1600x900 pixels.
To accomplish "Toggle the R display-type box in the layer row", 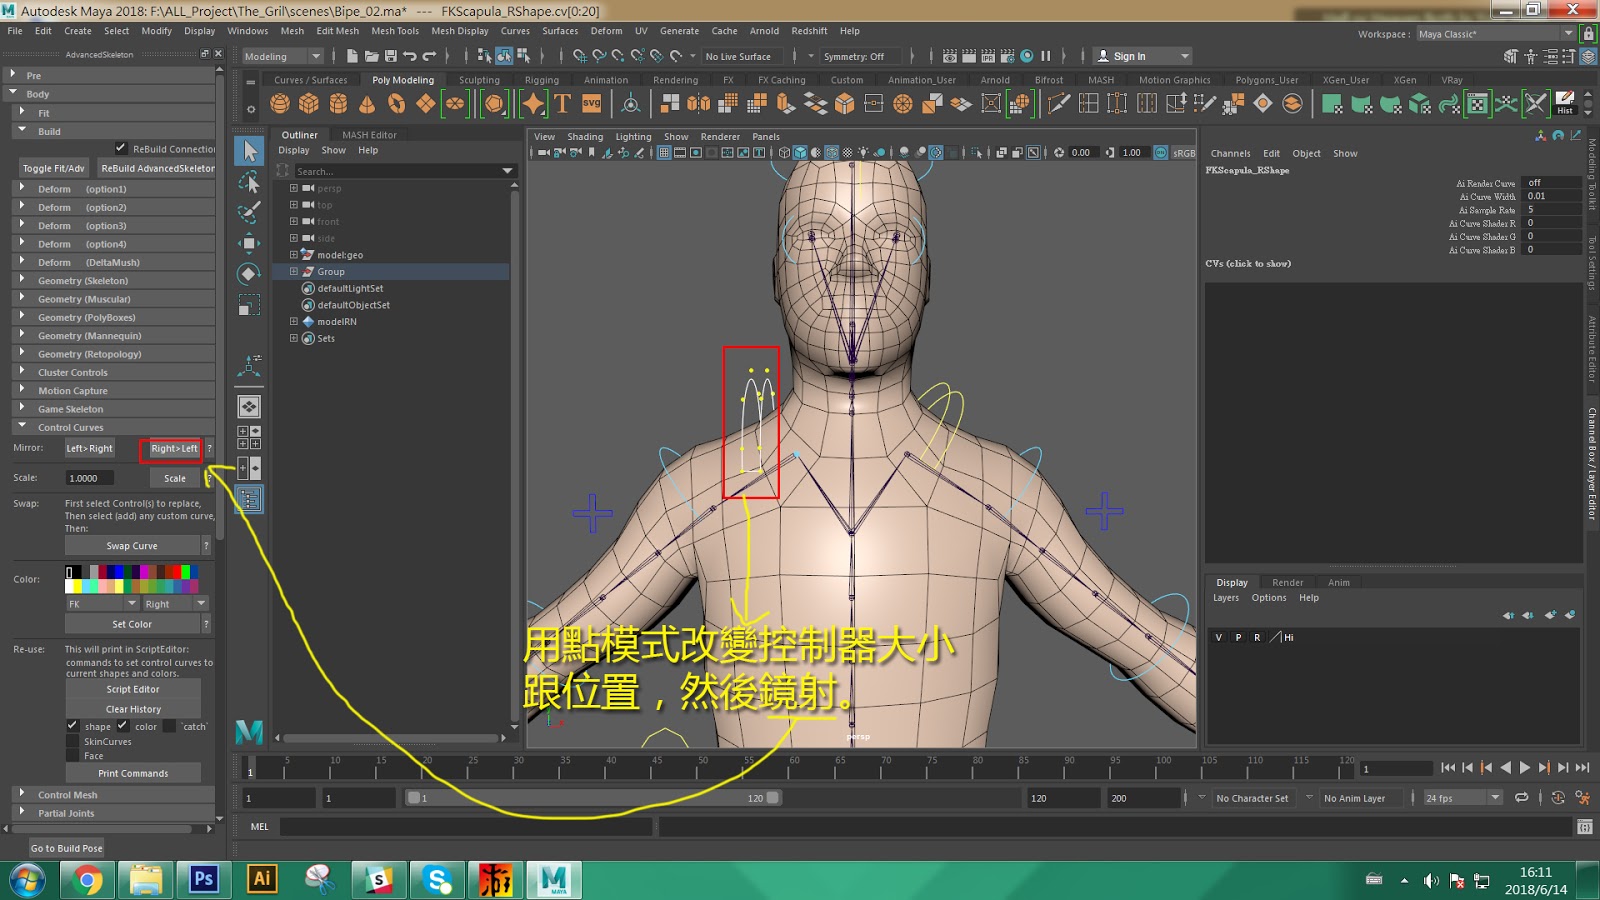I will (1257, 637).
